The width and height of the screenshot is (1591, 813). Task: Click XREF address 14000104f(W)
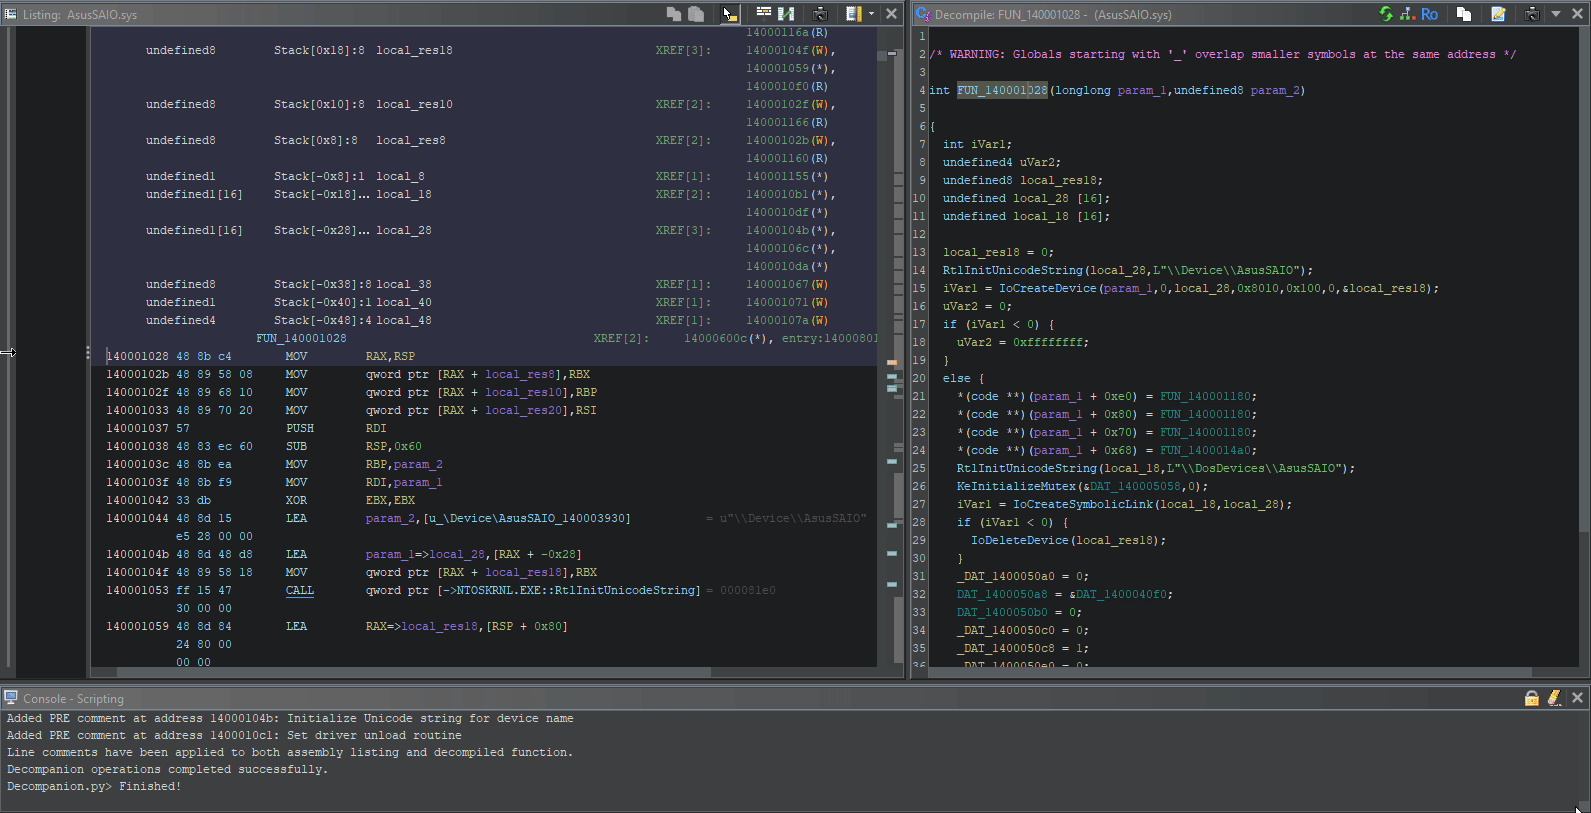pos(790,50)
